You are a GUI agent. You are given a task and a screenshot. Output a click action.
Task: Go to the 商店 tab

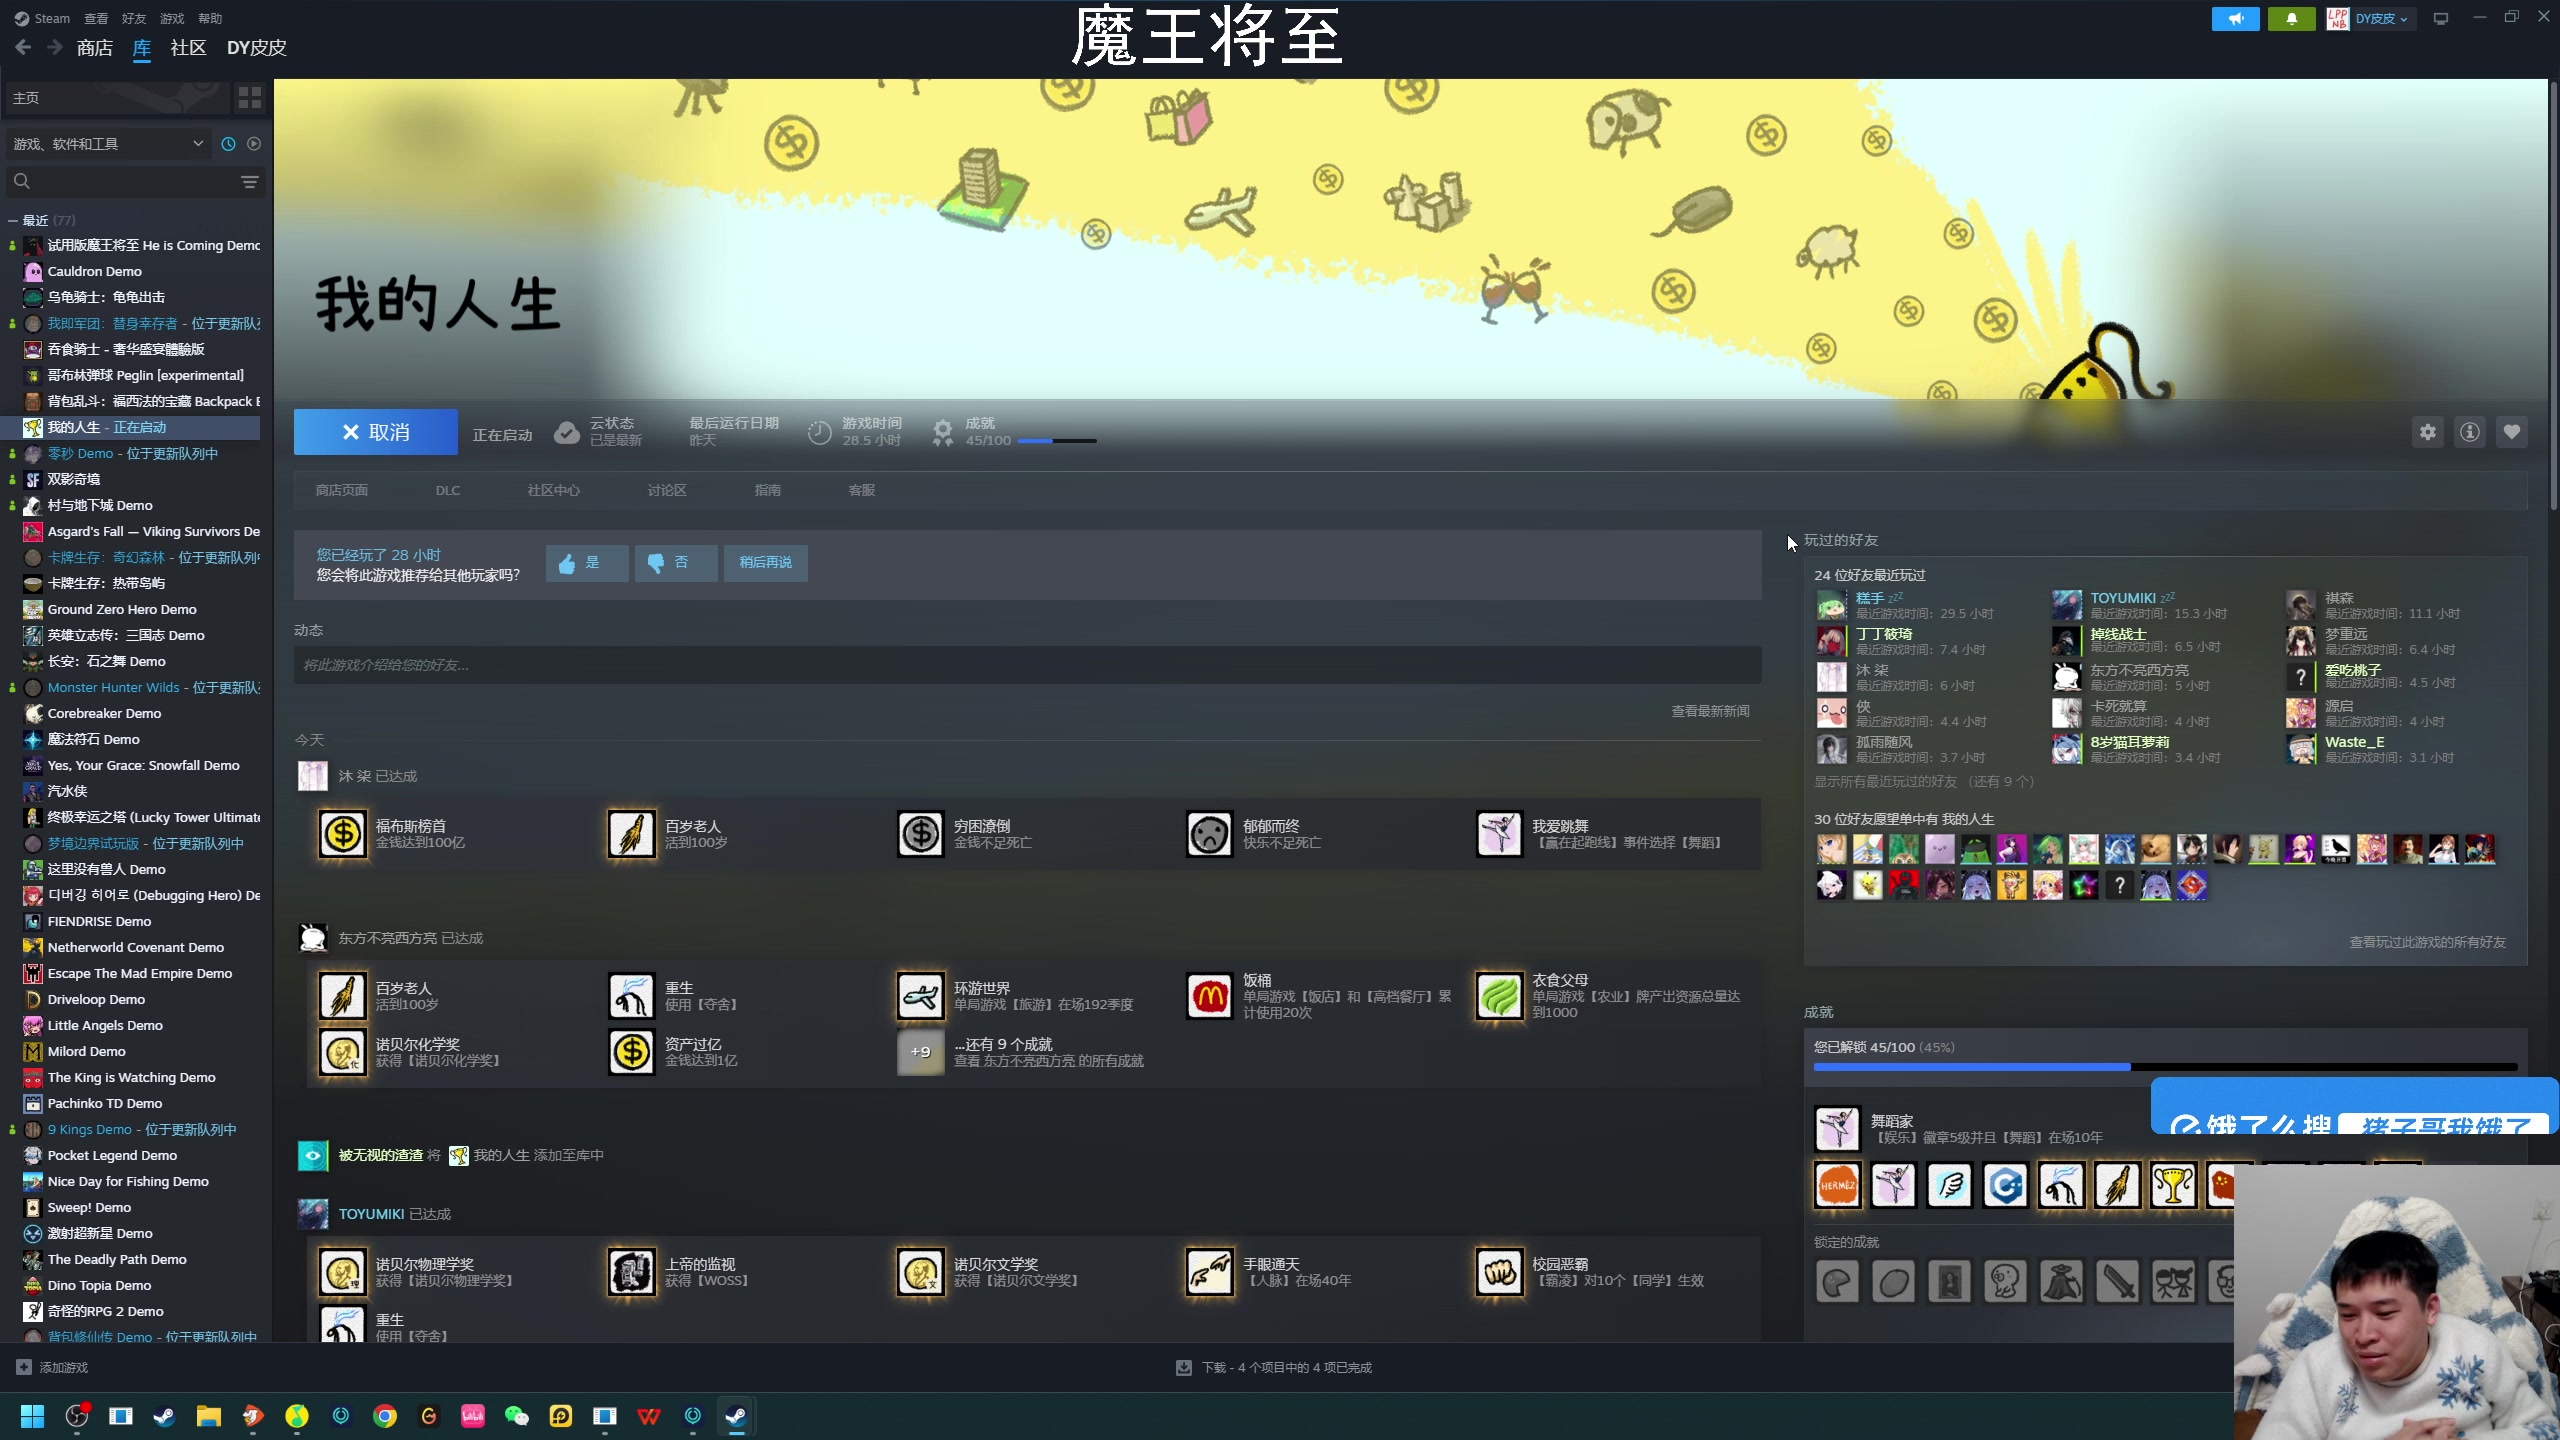pyautogui.click(x=95, y=48)
